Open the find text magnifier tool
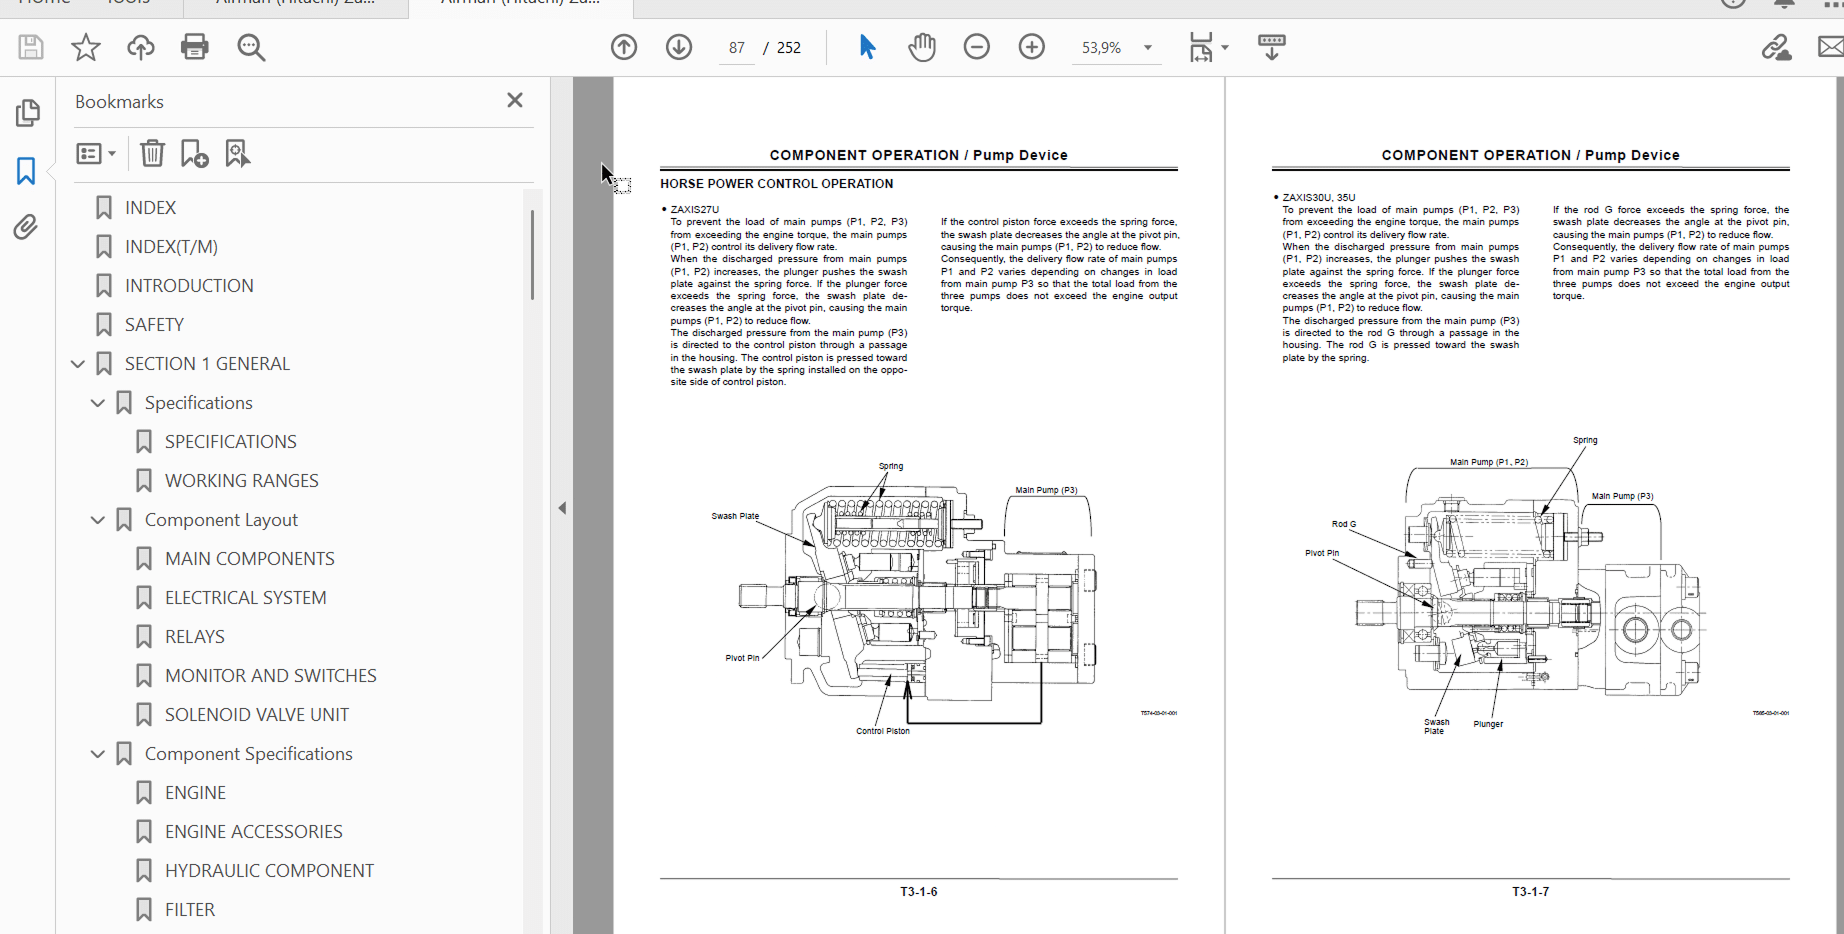This screenshot has height=934, width=1844. [x=251, y=47]
